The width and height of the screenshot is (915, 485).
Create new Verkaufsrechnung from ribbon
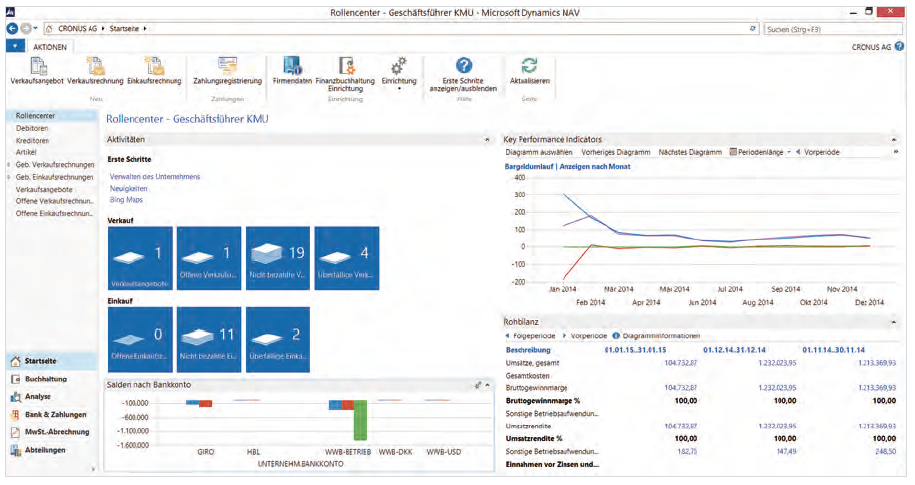pyautogui.click(x=95, y=71)
